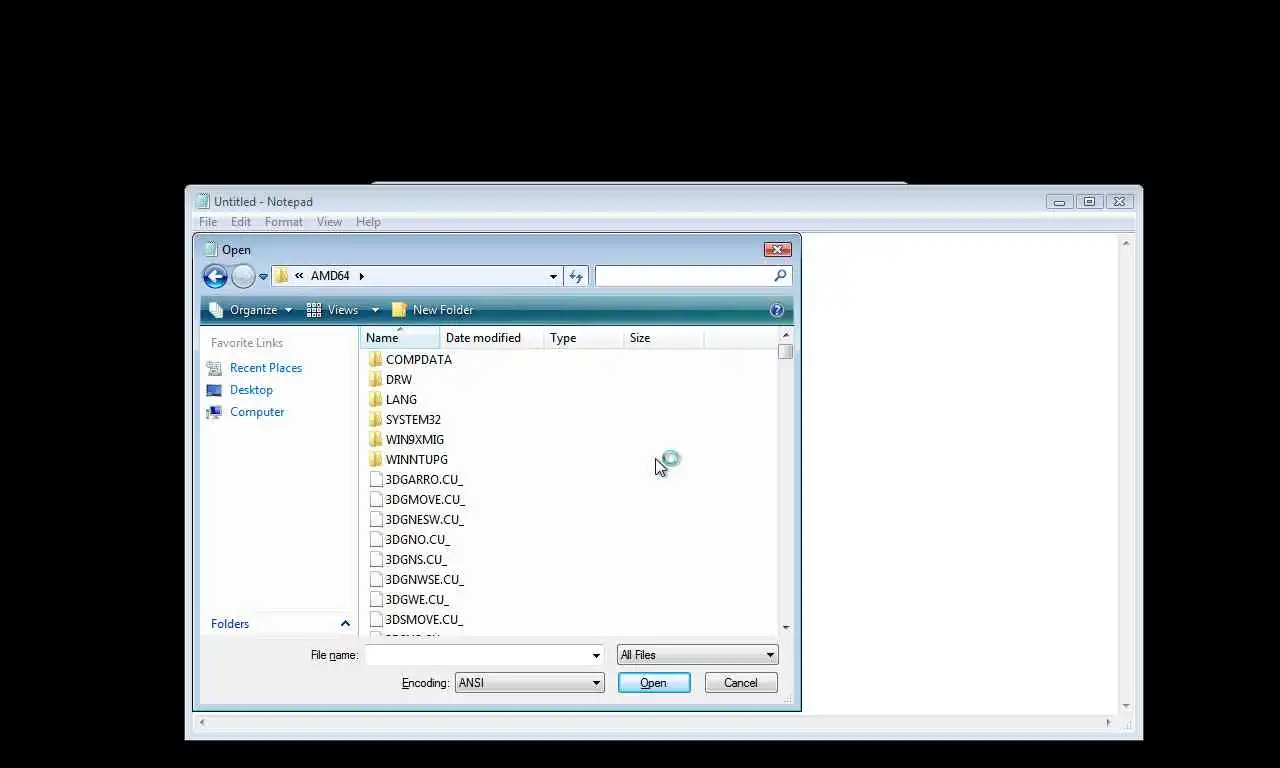This screenshot has height=768, width=1280.
Task: Sort by Type column header
Action: coord(584,338)
